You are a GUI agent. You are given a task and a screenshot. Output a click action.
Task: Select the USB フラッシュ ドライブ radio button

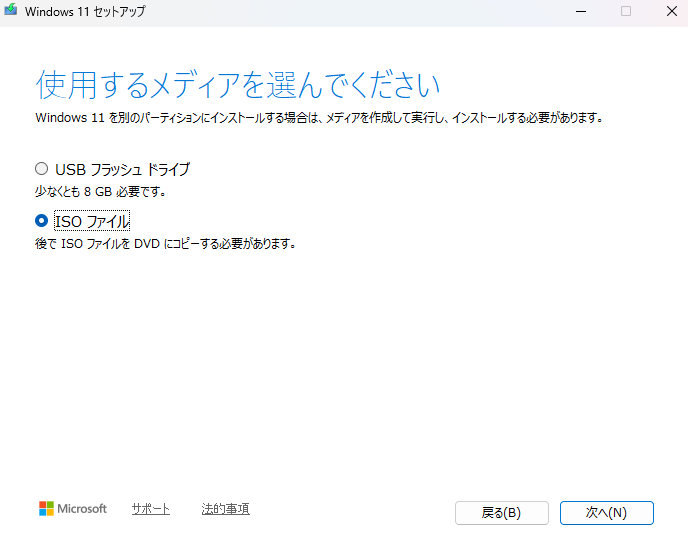pyautogui.click(x=41, y=169)
